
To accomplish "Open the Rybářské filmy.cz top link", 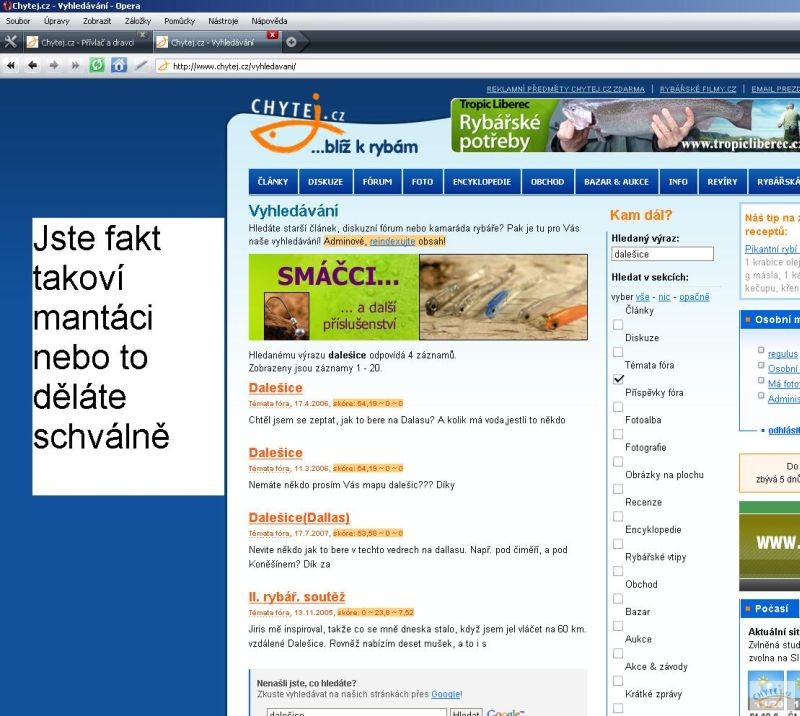I will 698,89.
